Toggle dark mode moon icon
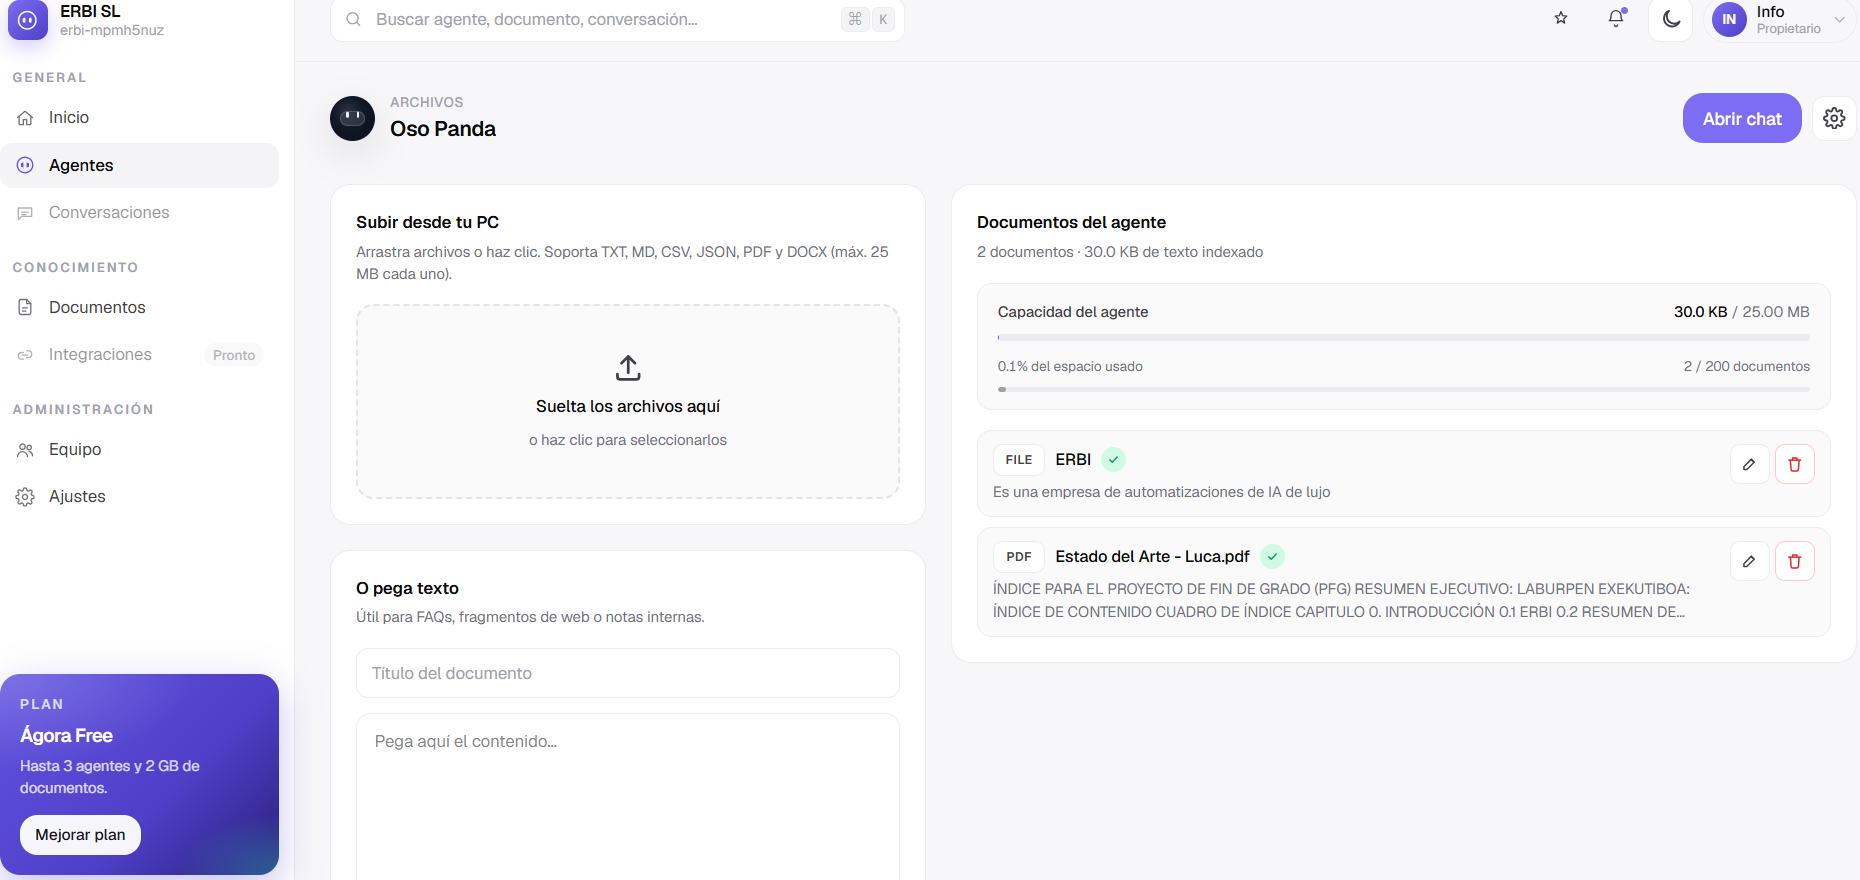The image size is (1860, 880). pyautogui.click(x=1671, y=19)
